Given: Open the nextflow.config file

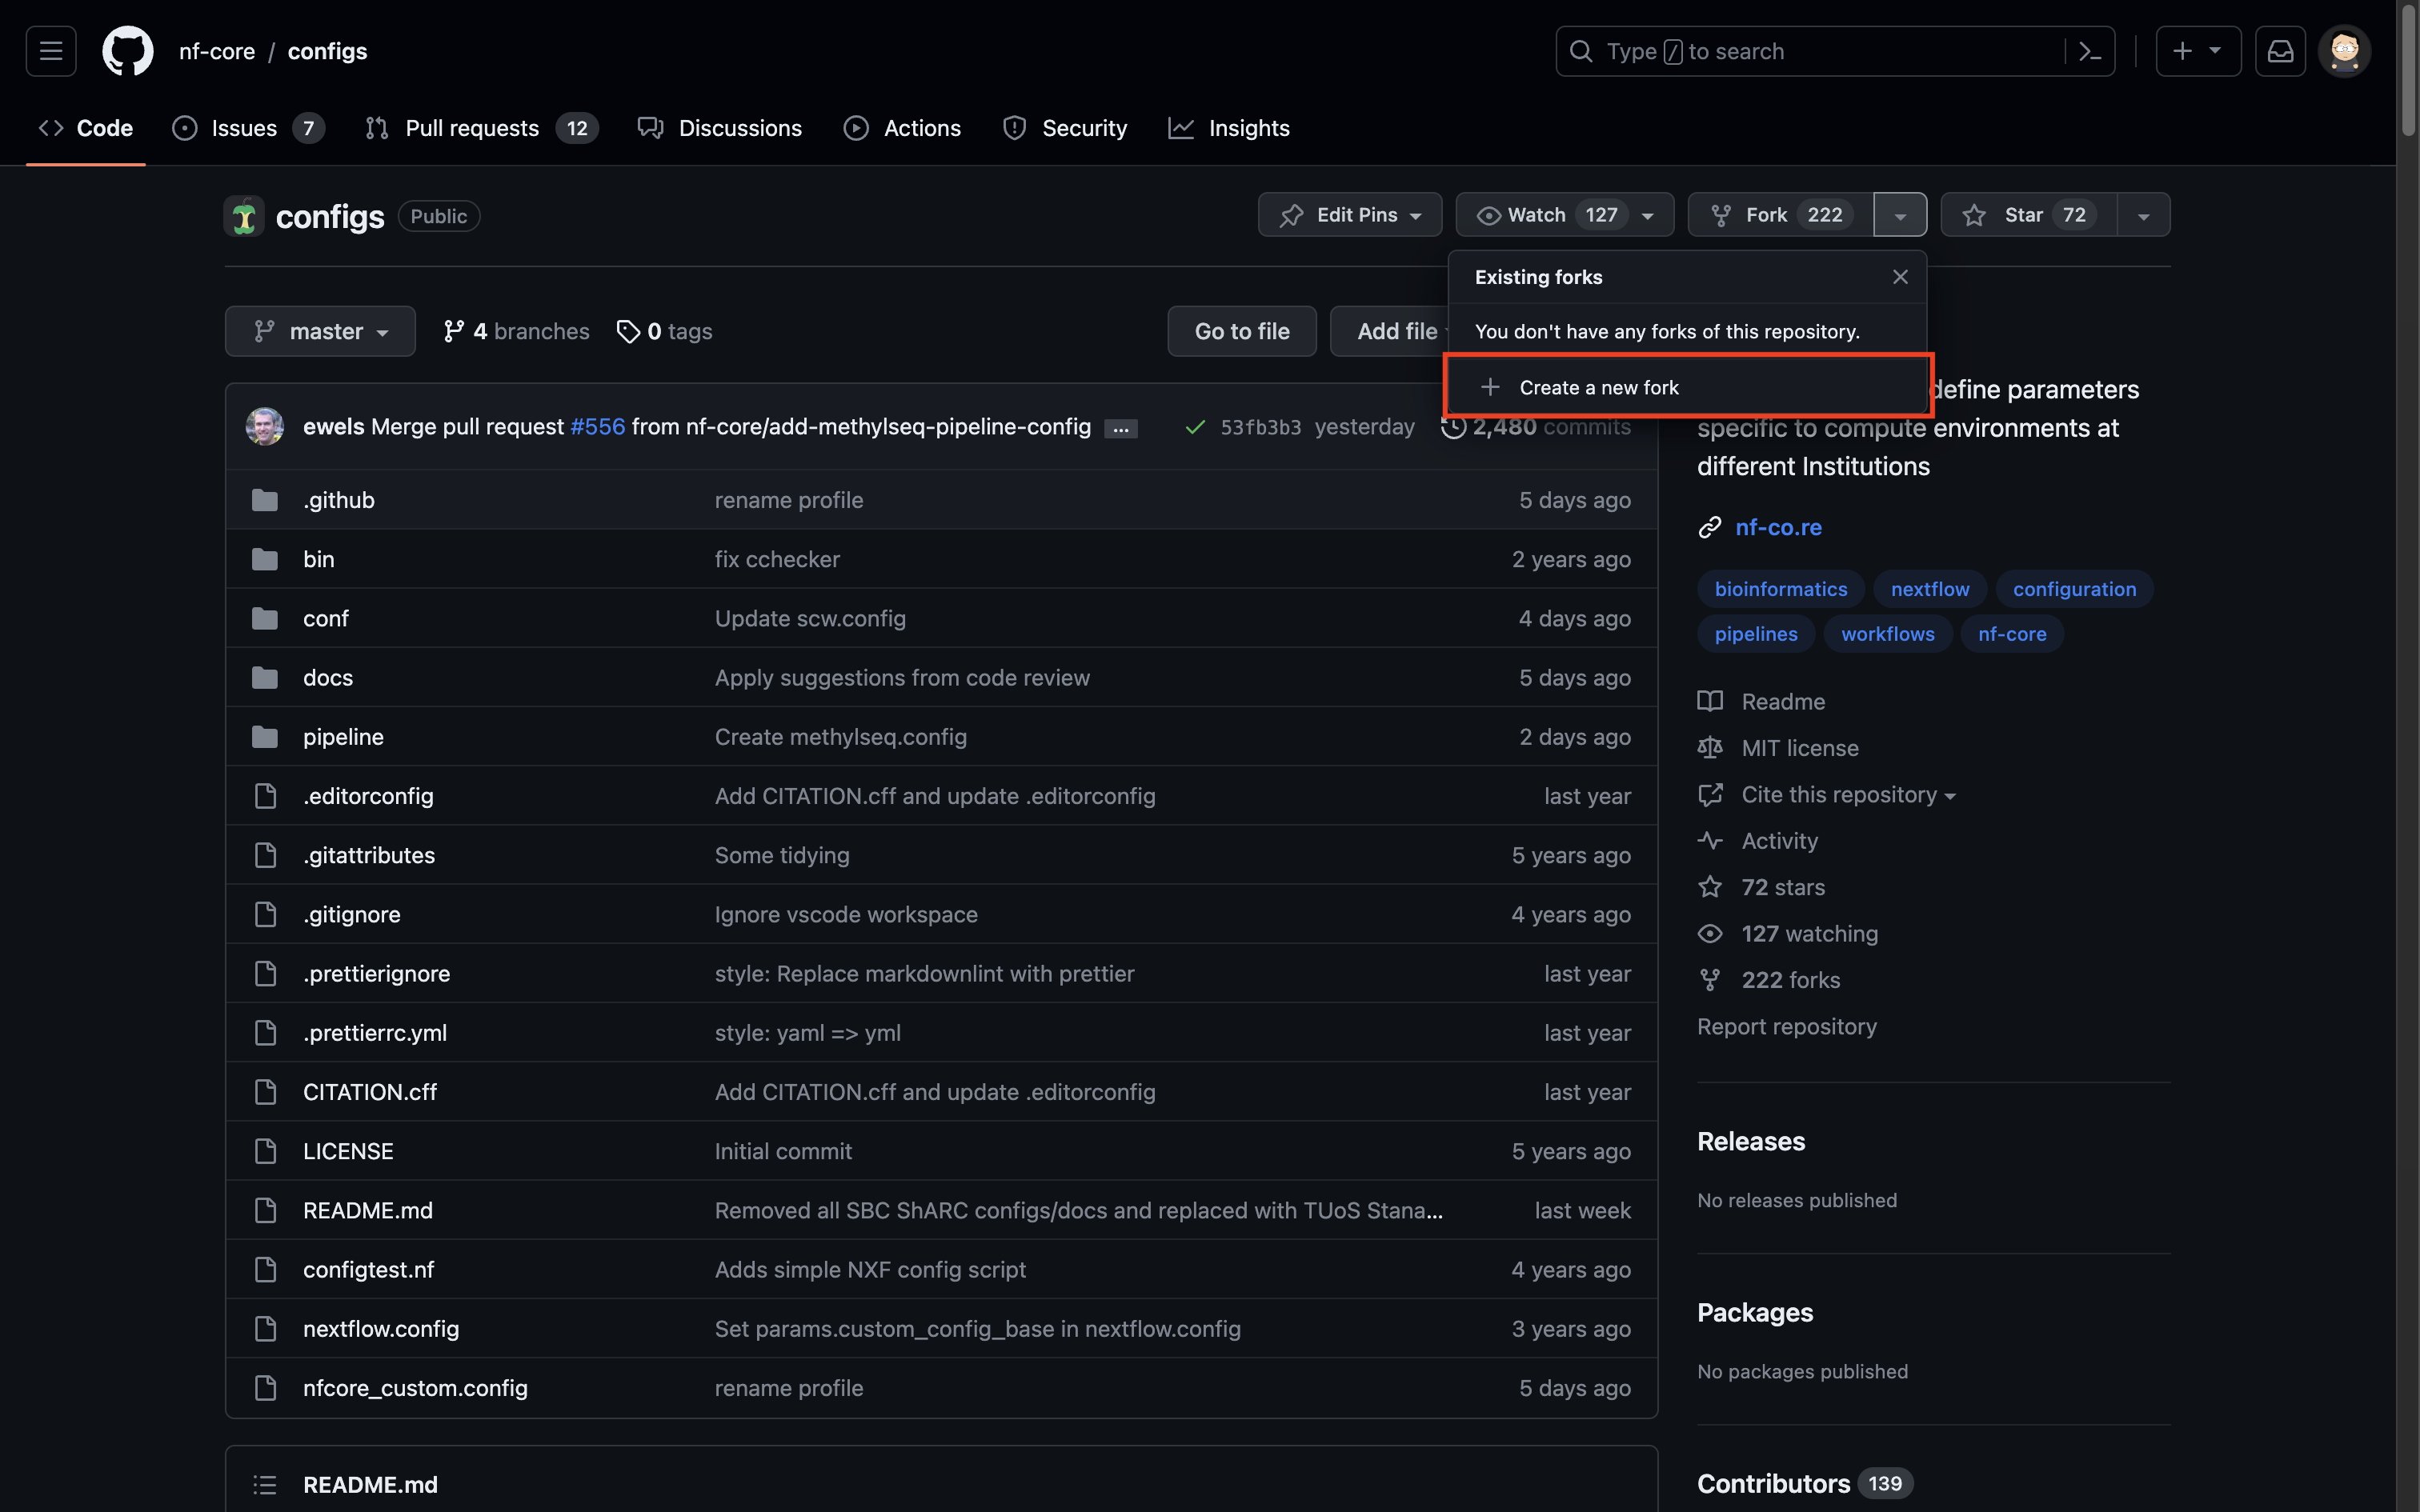Looking at the screenshot, I should 381,1329.
